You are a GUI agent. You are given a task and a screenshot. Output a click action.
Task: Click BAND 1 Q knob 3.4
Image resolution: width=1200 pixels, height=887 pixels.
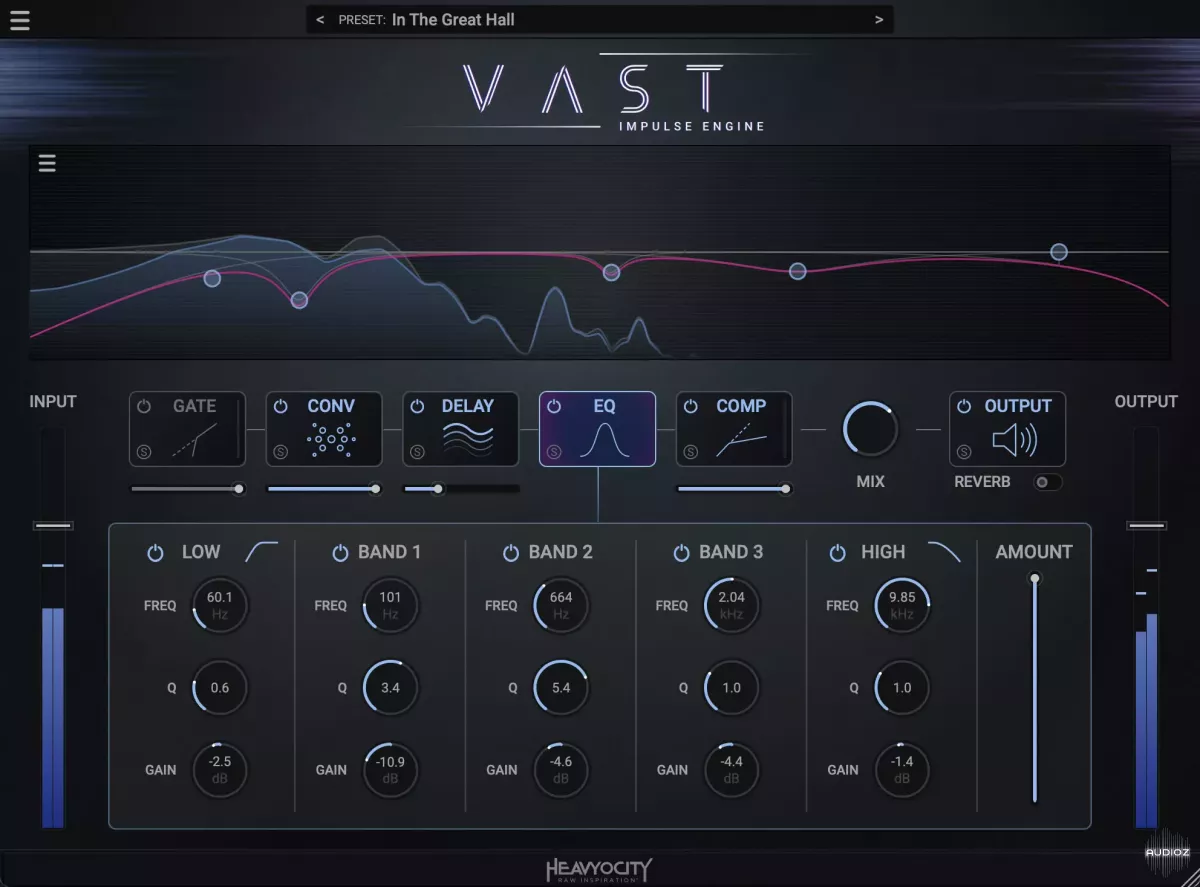[390, 688]
